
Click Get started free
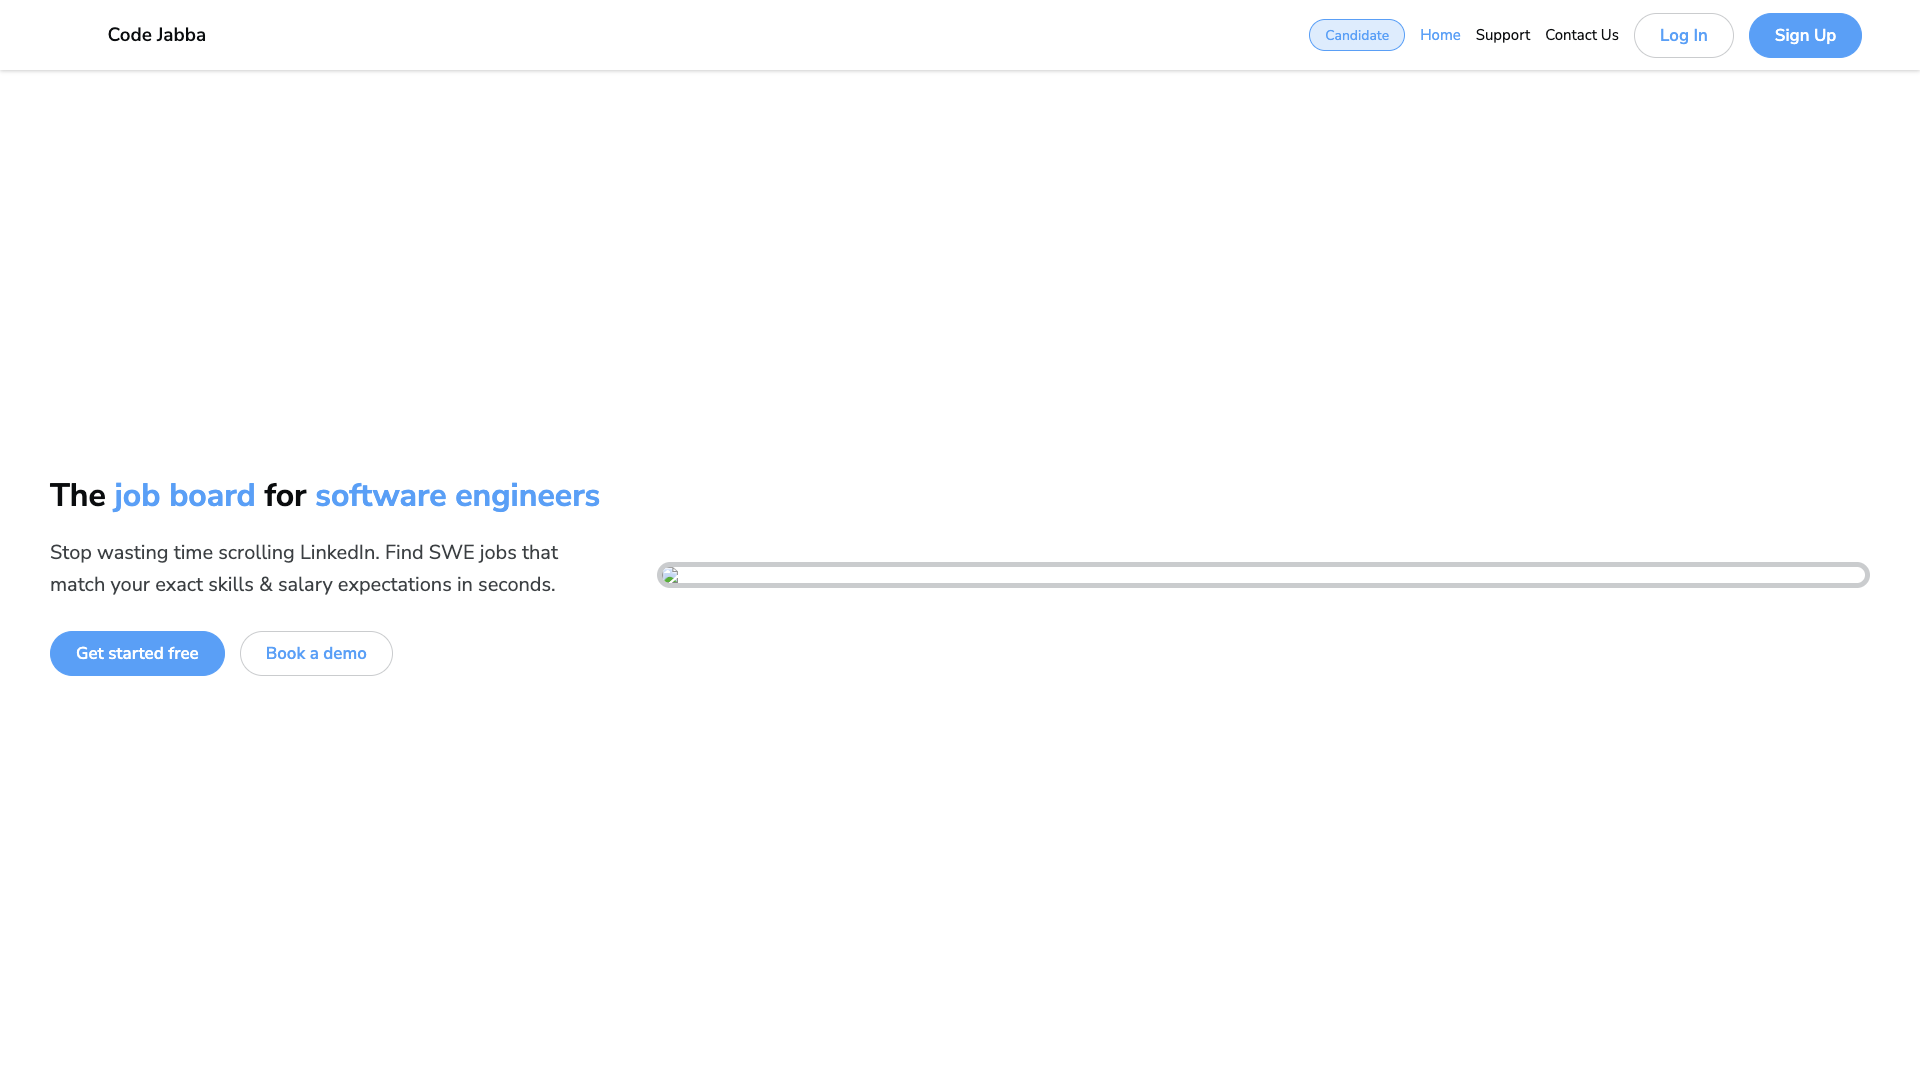pos(137,653)
